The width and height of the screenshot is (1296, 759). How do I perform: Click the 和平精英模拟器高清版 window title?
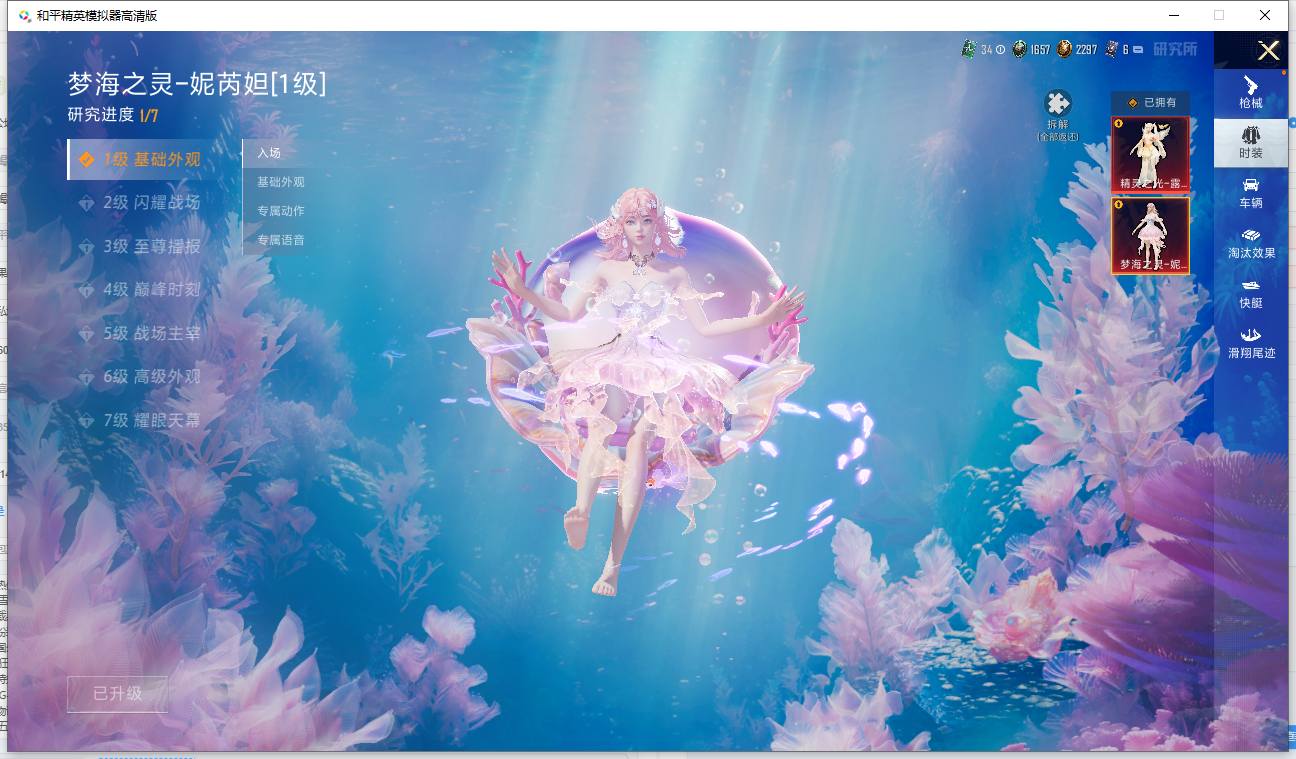point(97,16)
